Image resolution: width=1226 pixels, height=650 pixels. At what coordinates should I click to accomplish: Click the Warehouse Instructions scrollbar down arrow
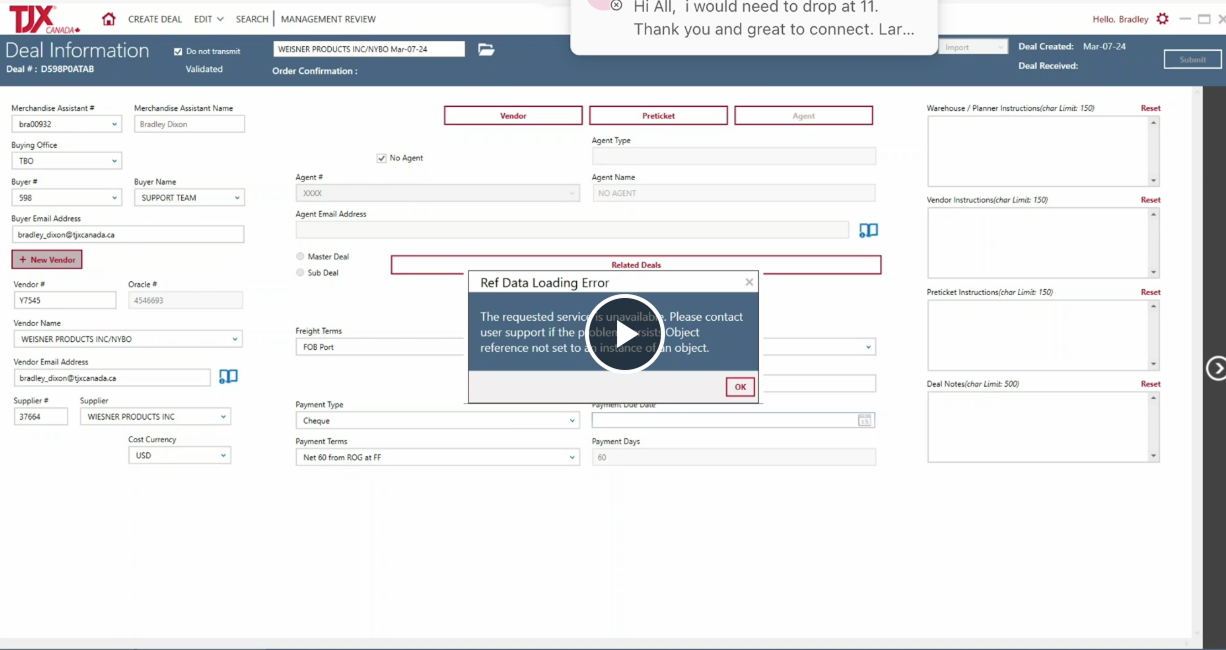coord(1153,181)
